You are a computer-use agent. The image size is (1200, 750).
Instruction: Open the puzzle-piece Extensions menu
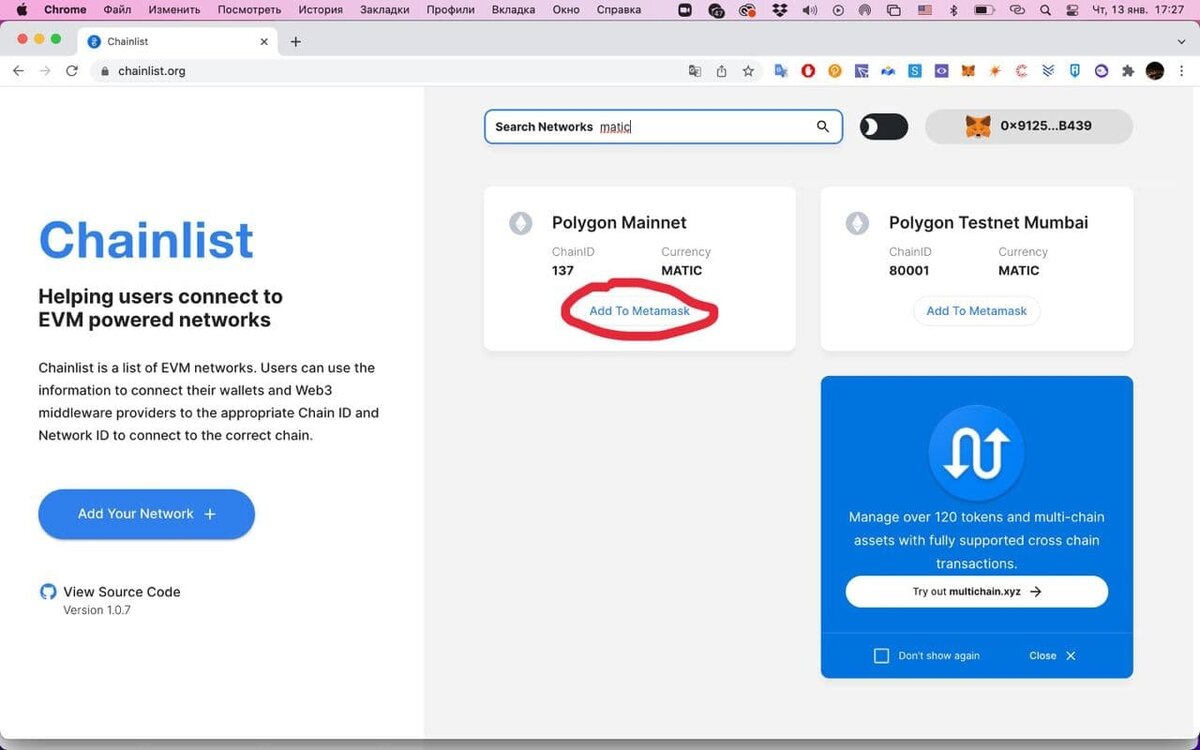coord(1128,71)
